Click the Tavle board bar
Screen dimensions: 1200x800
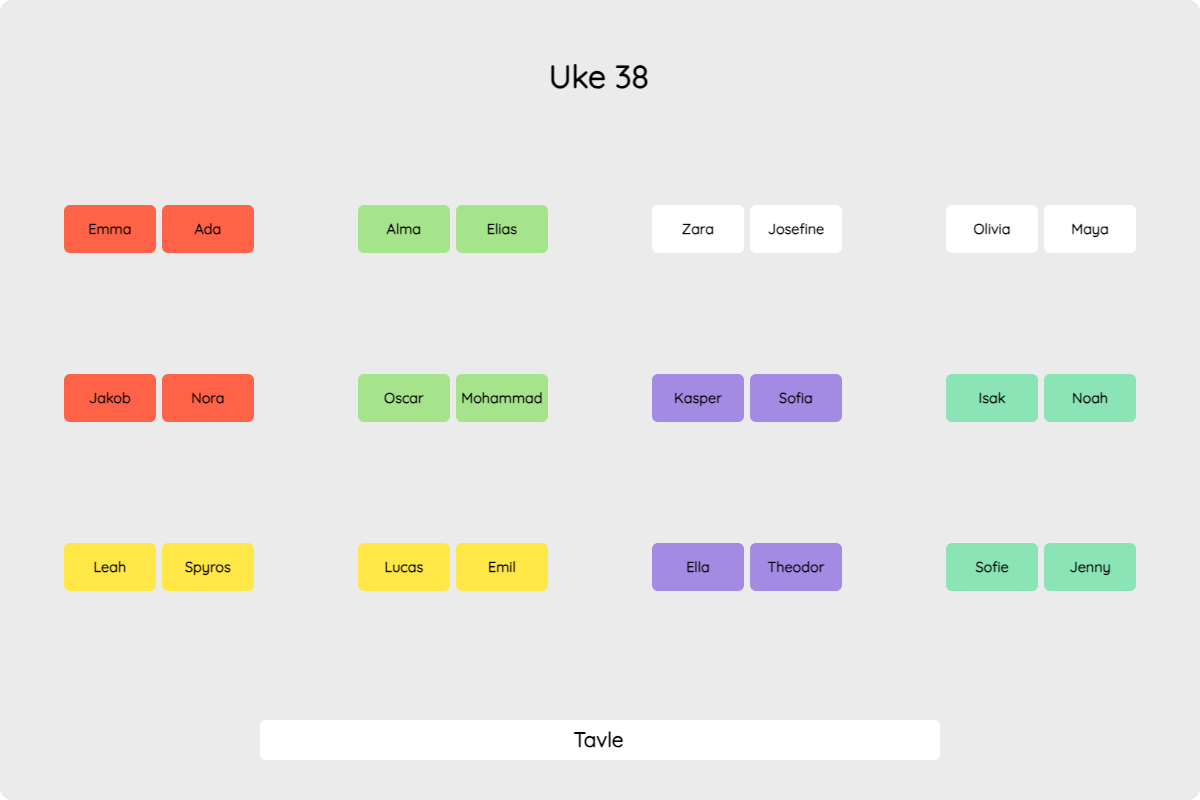coord(600,740)
